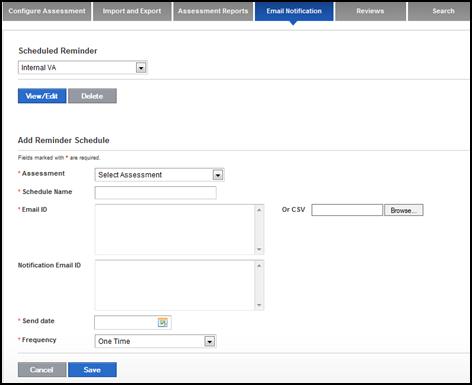Switch to the Search tab
Viewport: 472px width, 385px height.
(x=443, y=11)
